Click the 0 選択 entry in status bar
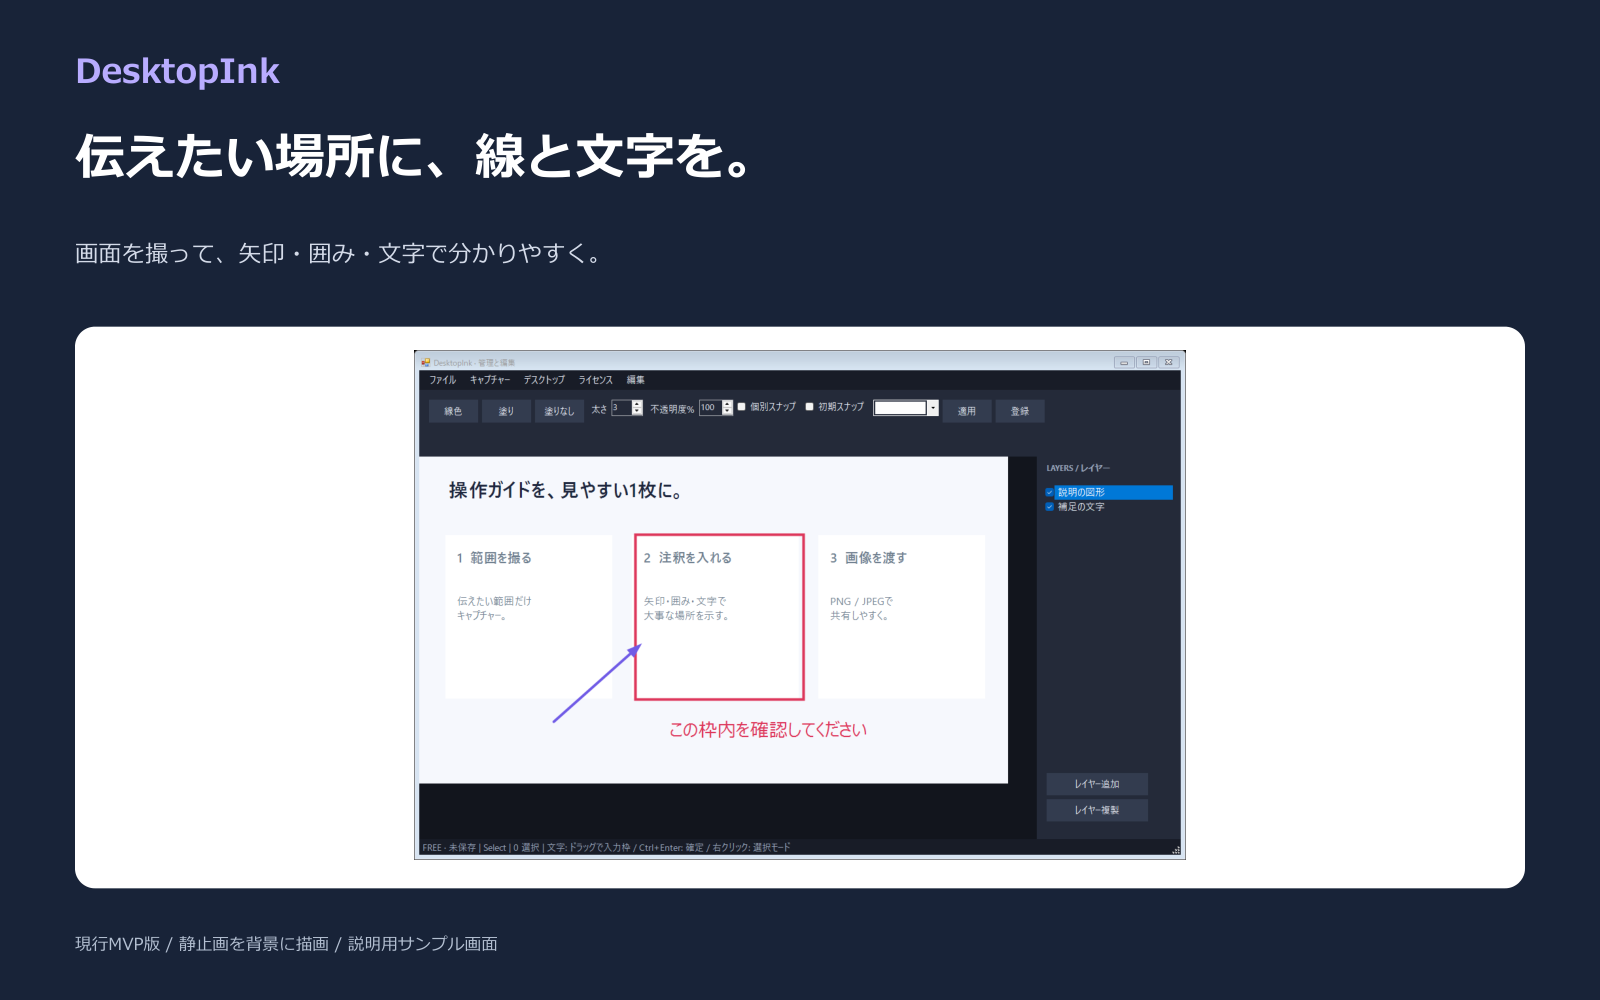The height and width of the screenshot is (1000, 1600). [x=527, y=848]
